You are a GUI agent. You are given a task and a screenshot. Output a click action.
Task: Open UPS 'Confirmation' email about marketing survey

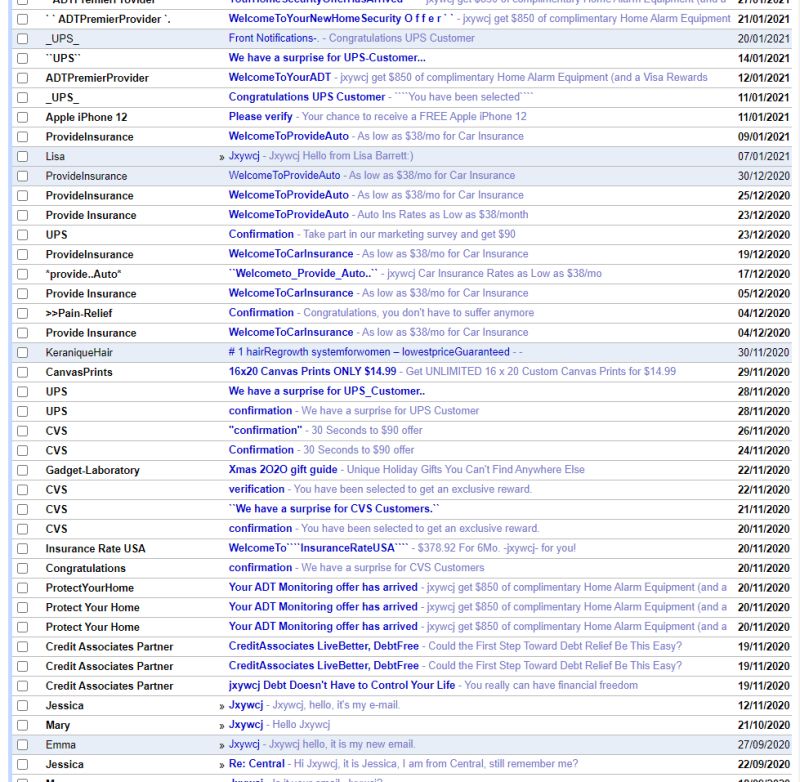point(261,234)
